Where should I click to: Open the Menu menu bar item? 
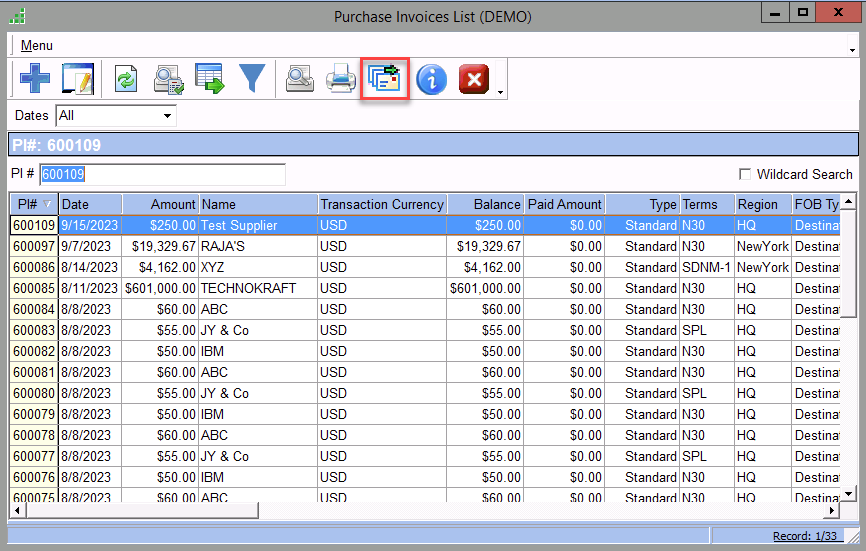(37, 46)
